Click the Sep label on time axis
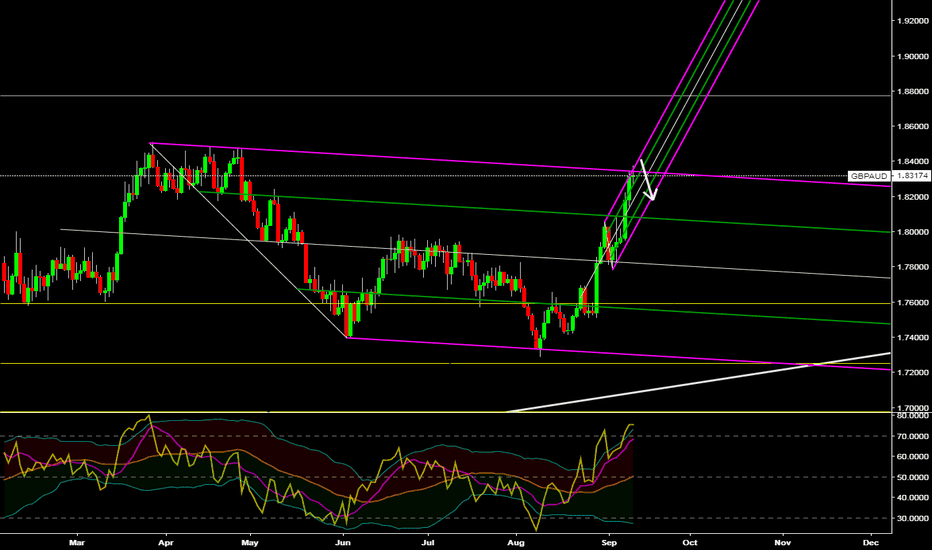Screen dimensions: 932x550 608,543
